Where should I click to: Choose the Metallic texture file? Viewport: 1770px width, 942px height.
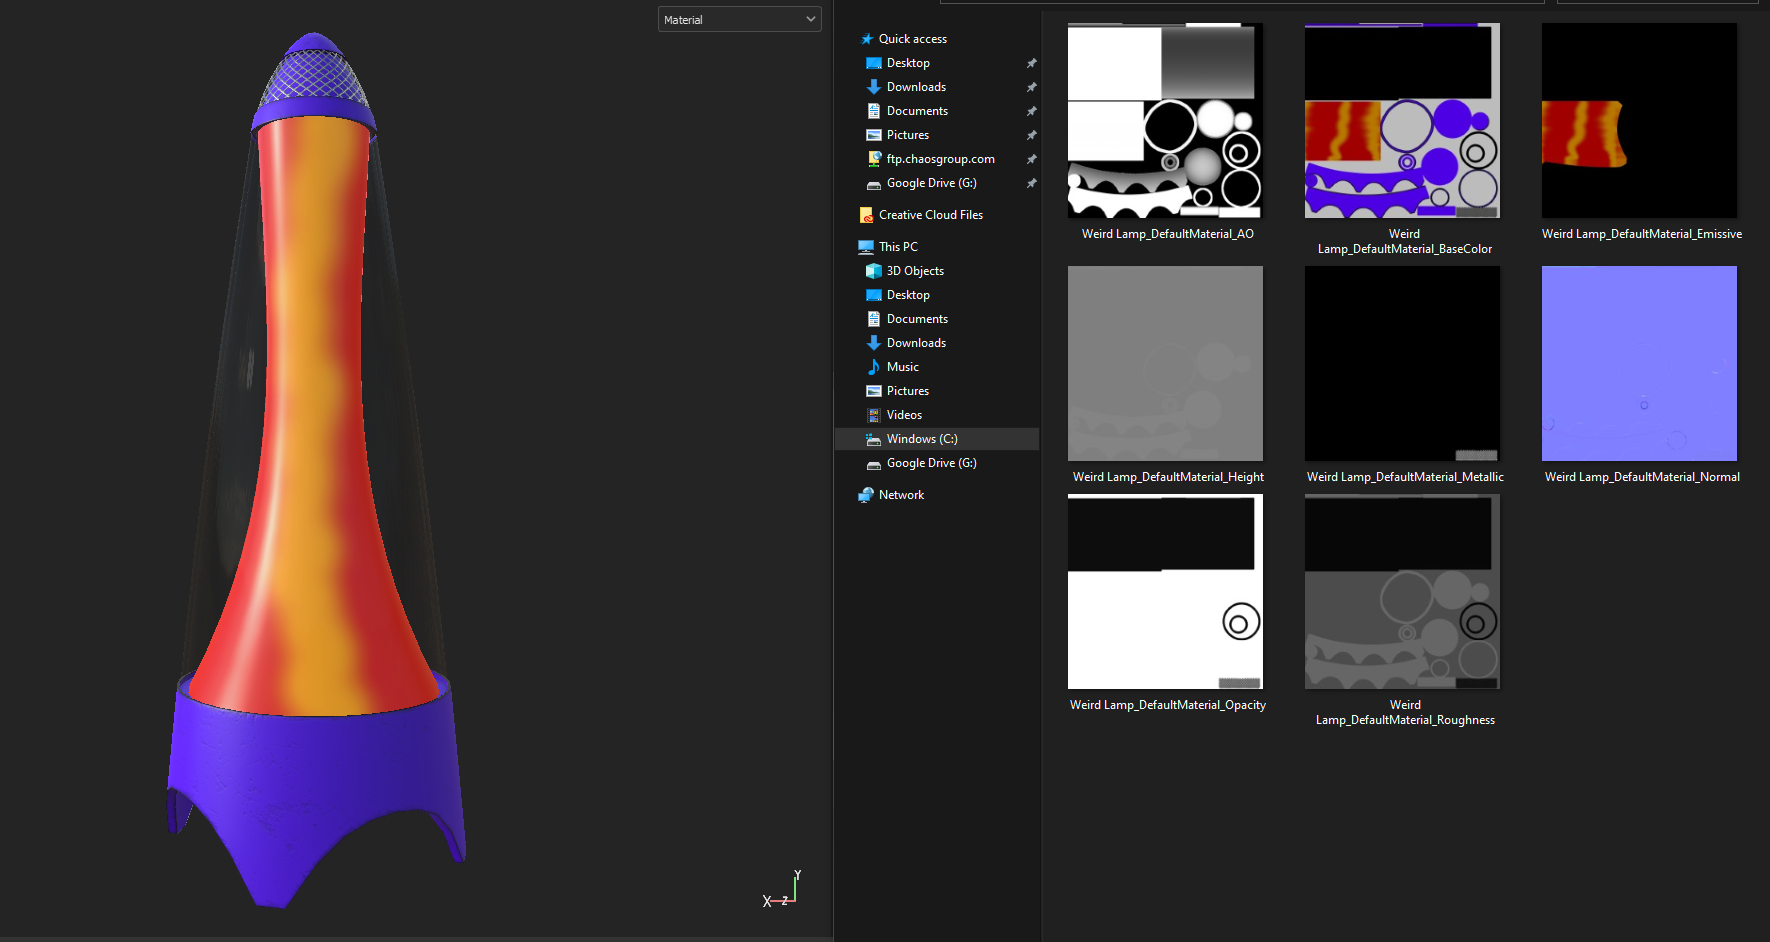[1402, 364]
